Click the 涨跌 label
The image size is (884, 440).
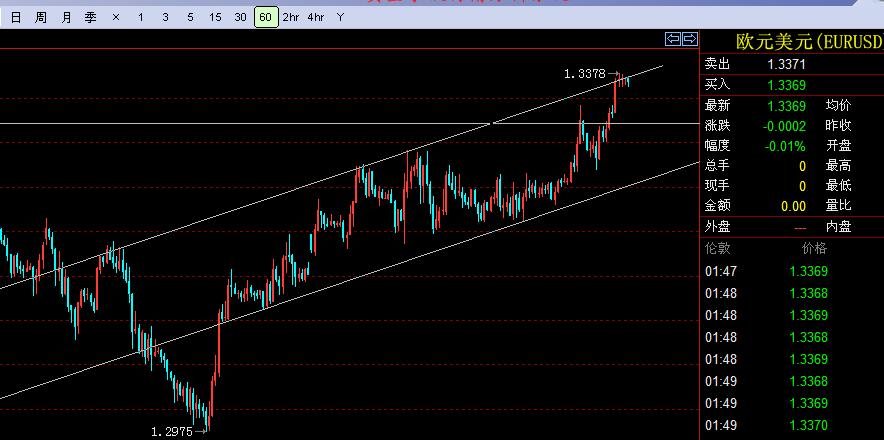coord(717,126)
